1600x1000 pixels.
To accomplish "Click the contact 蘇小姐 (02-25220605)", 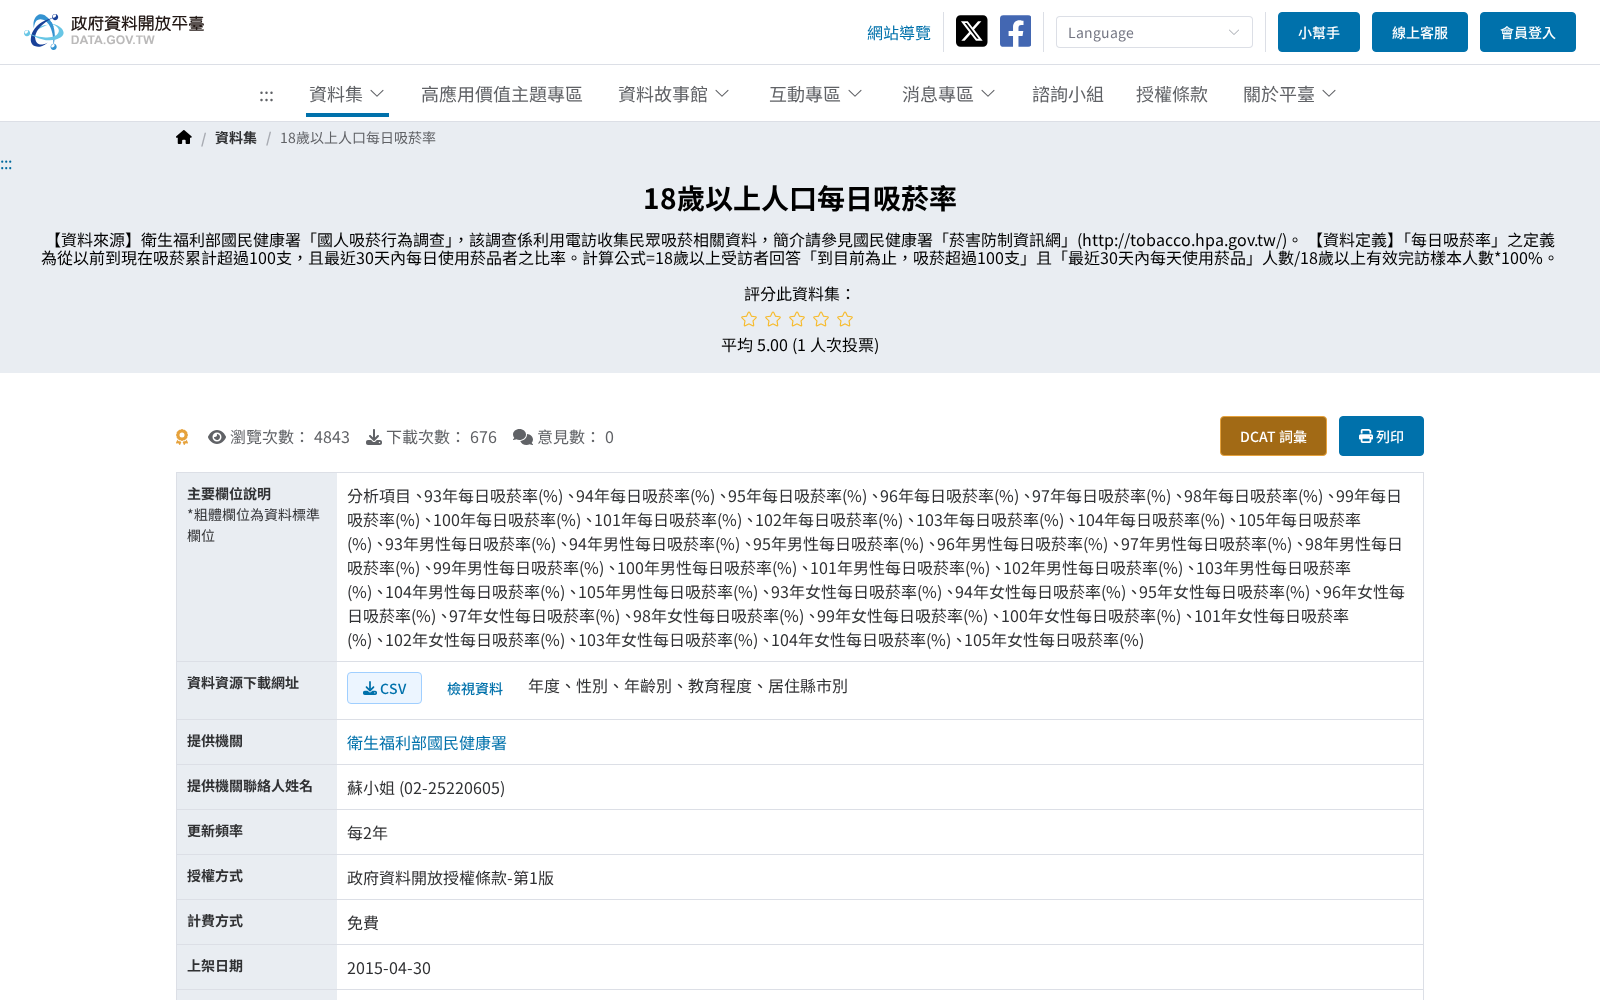I will (426, 788).
